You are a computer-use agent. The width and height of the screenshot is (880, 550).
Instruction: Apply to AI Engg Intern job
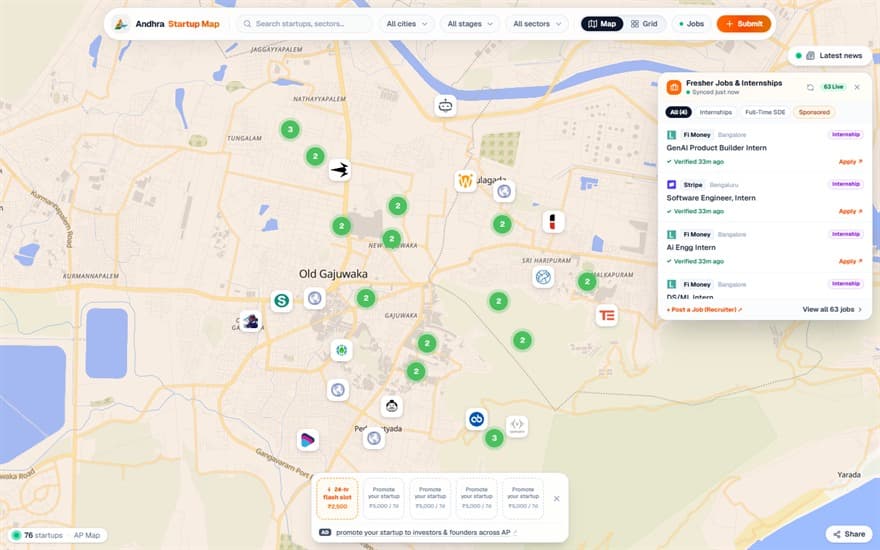(x=850, y=262)
